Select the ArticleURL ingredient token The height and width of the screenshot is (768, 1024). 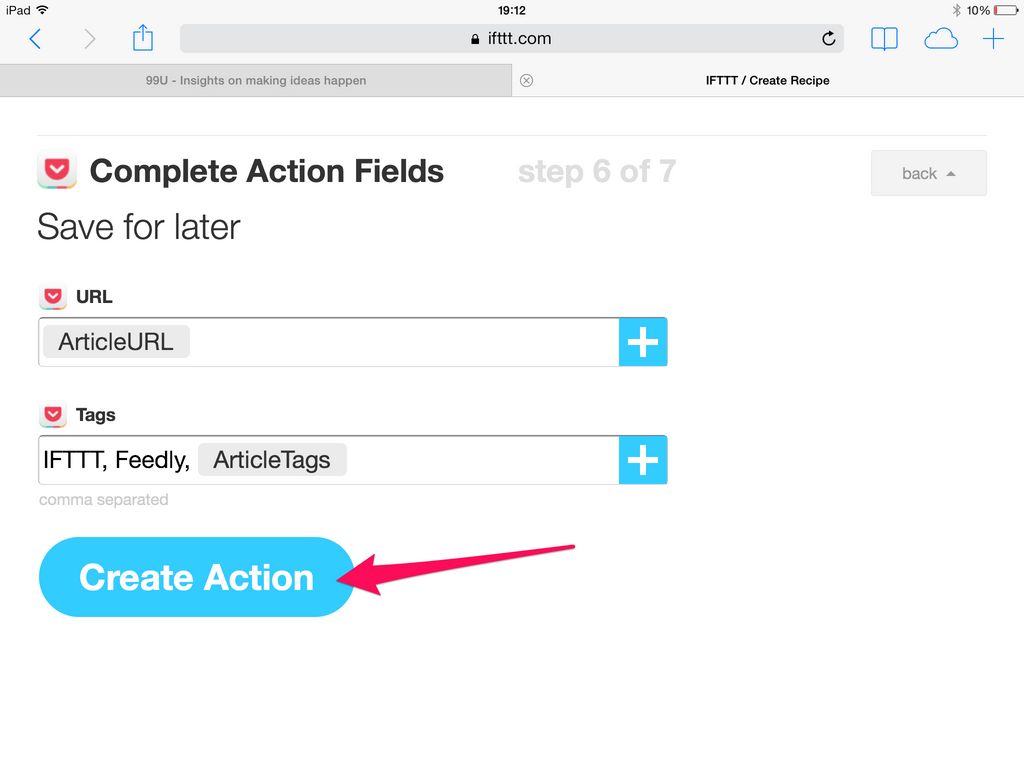pos(116,342)
